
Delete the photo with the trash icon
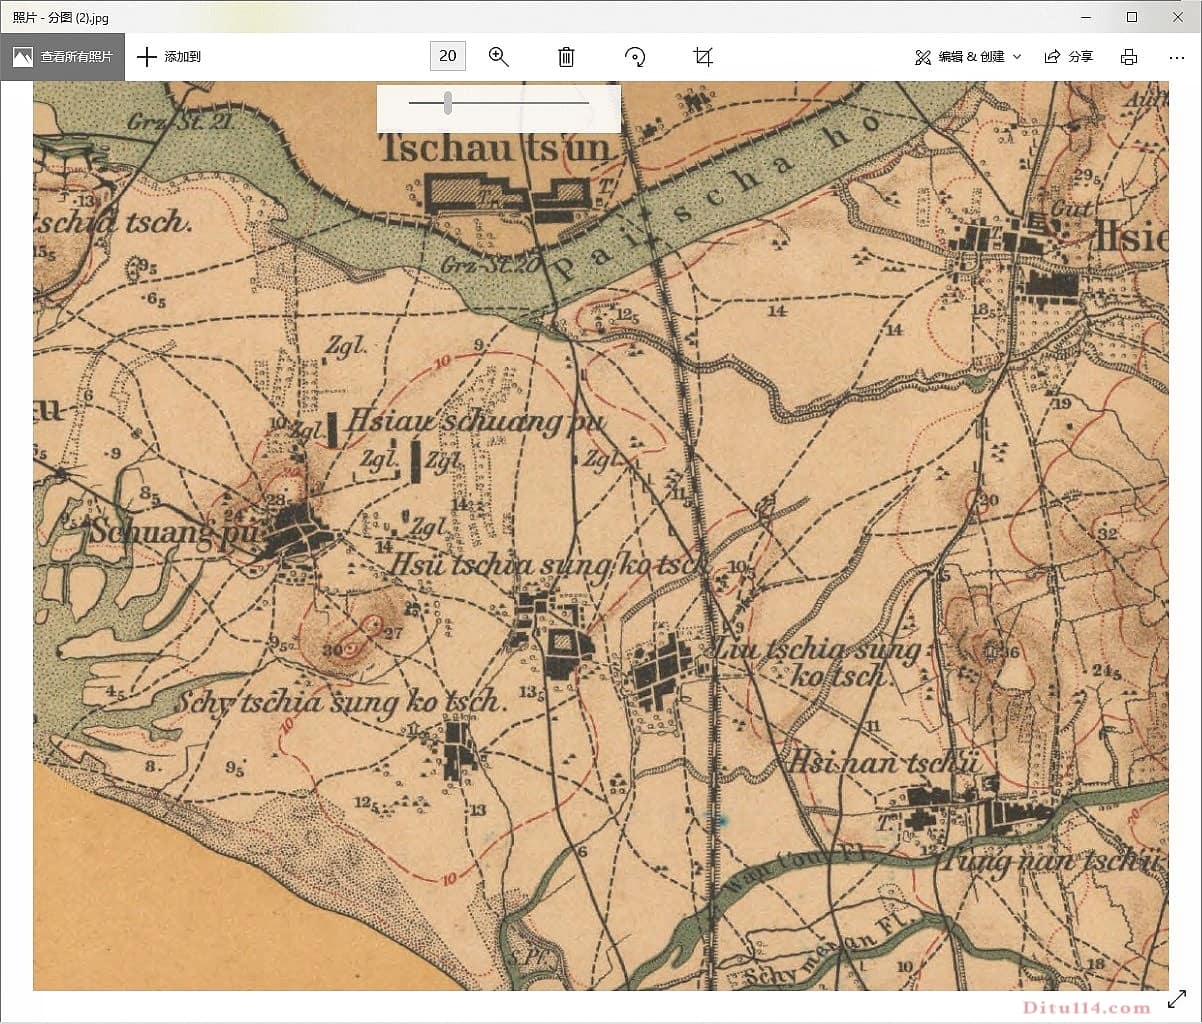pos(566,57)
